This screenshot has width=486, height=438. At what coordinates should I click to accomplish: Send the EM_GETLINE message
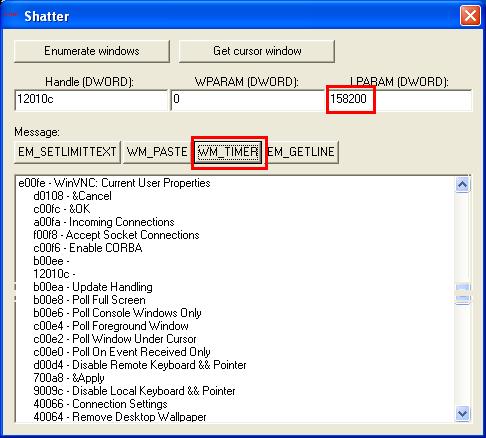[x=302, y=152]
